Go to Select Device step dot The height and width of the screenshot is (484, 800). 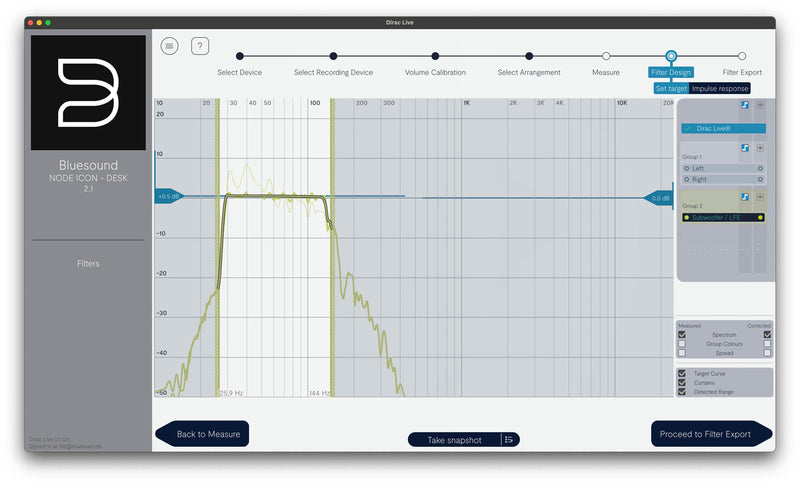tap(240, 56)
